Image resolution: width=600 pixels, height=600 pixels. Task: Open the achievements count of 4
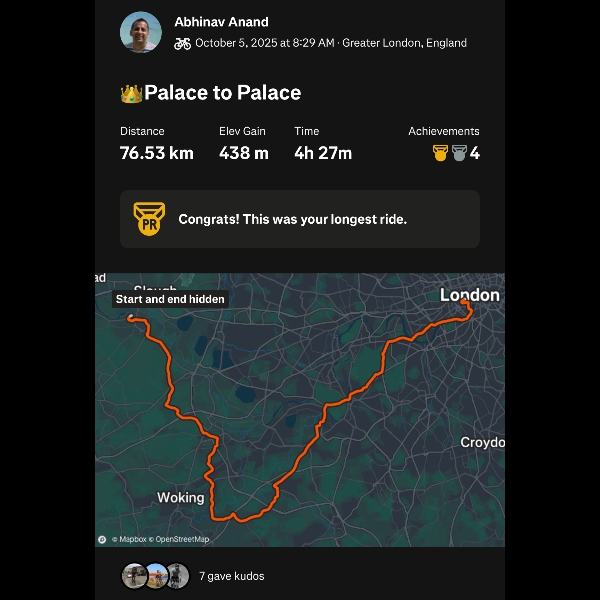point(474,153)
